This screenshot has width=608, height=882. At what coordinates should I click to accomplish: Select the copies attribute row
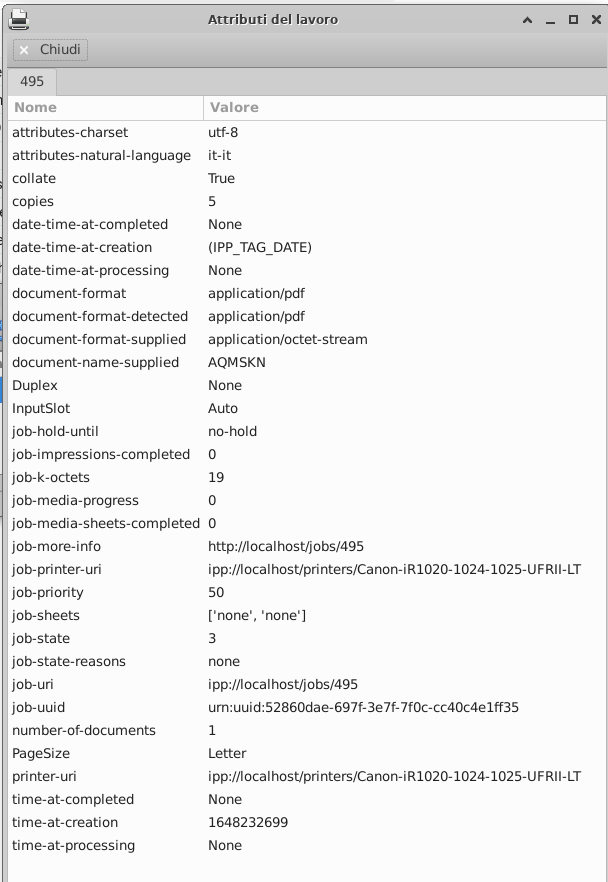point(150,201)
